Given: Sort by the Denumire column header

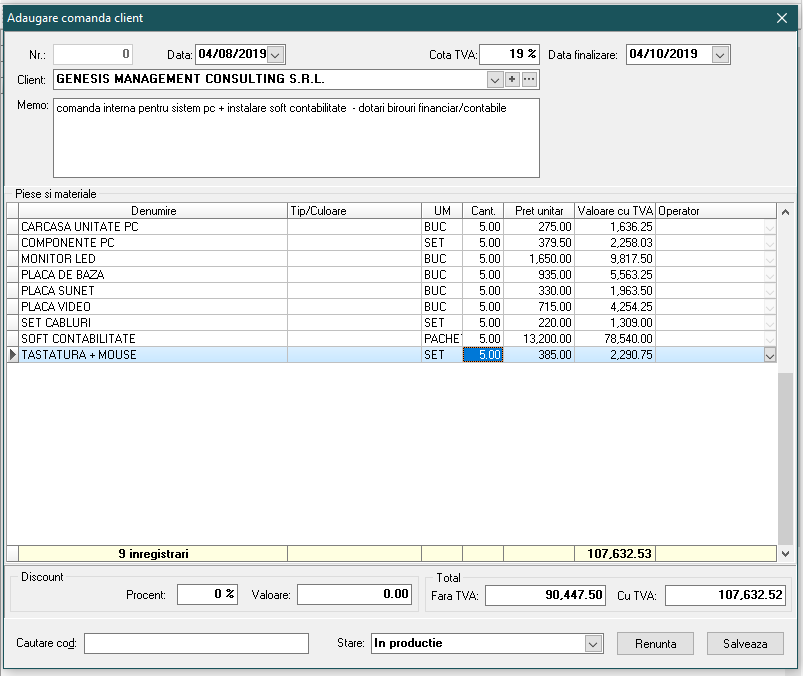Looking at the screenshot, I should tap(153, 211).
